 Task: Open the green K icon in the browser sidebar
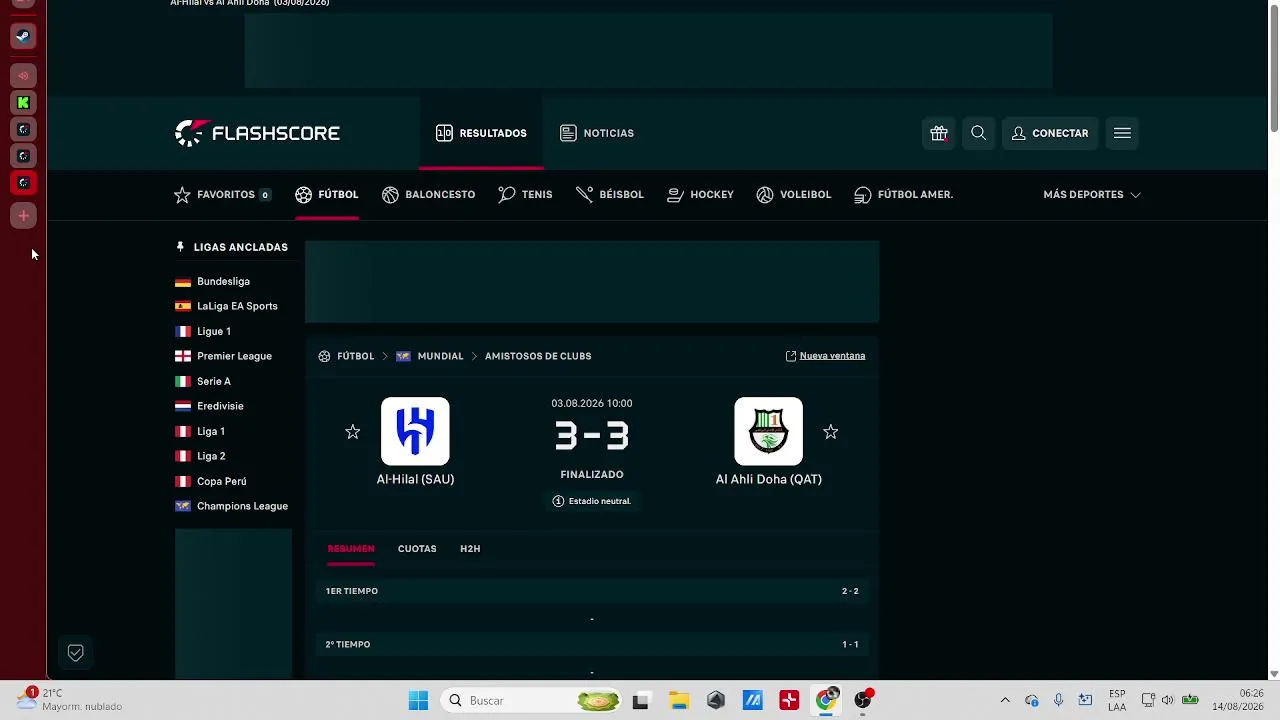(23, 102)
